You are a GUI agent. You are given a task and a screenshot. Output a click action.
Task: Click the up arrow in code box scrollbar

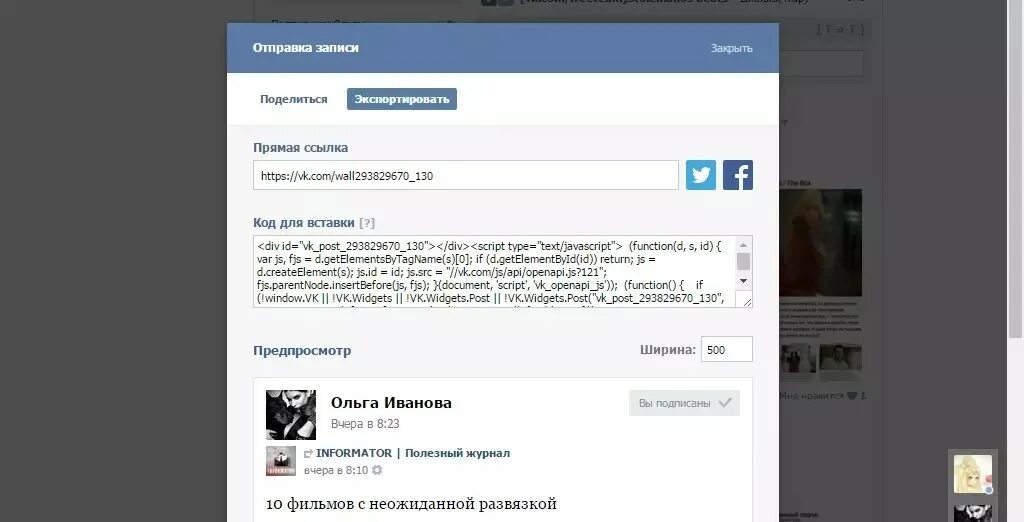coord(743,245)
